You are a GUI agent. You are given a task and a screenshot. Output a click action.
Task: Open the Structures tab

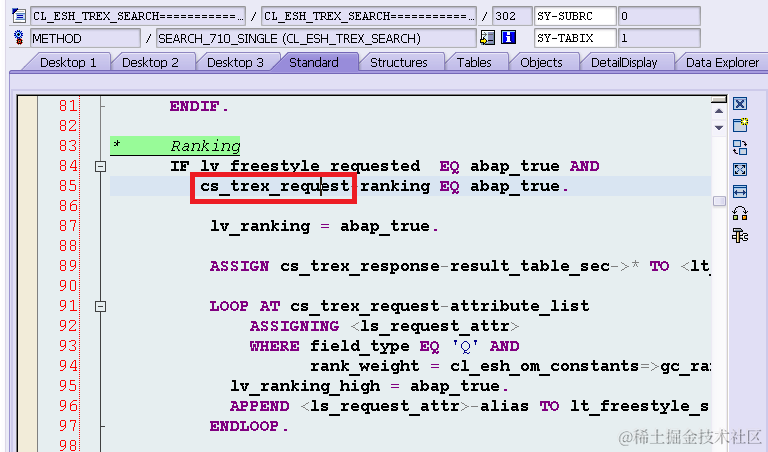399,63
